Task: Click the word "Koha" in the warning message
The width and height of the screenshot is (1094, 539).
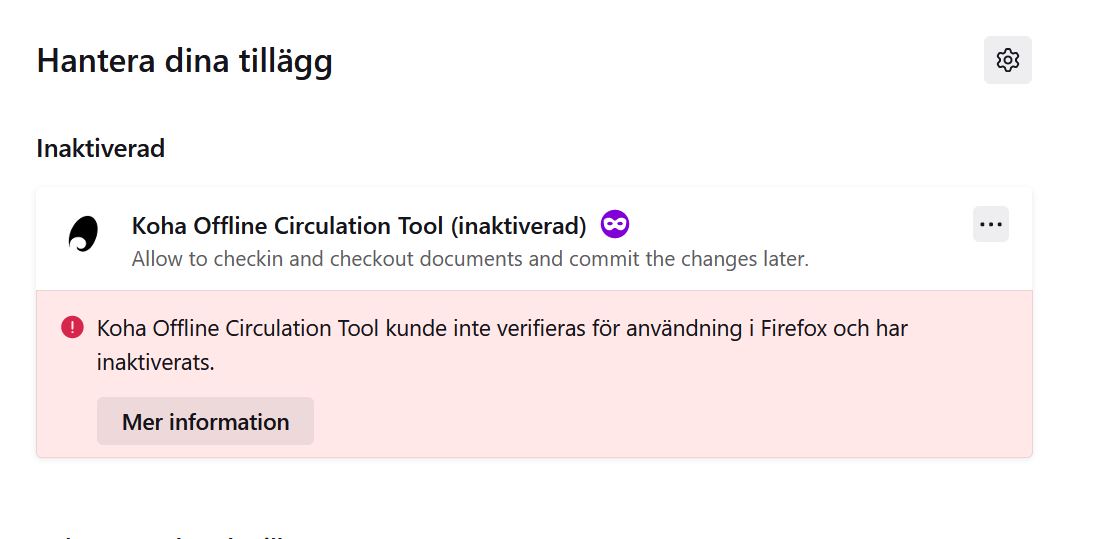Action: point(122,328)
